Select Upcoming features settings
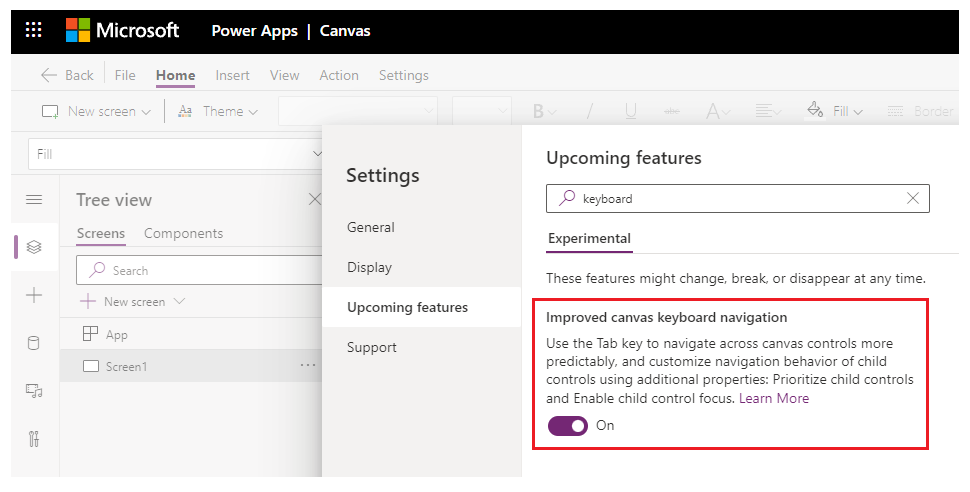This screenshot has width=970, height=492. 421,307
